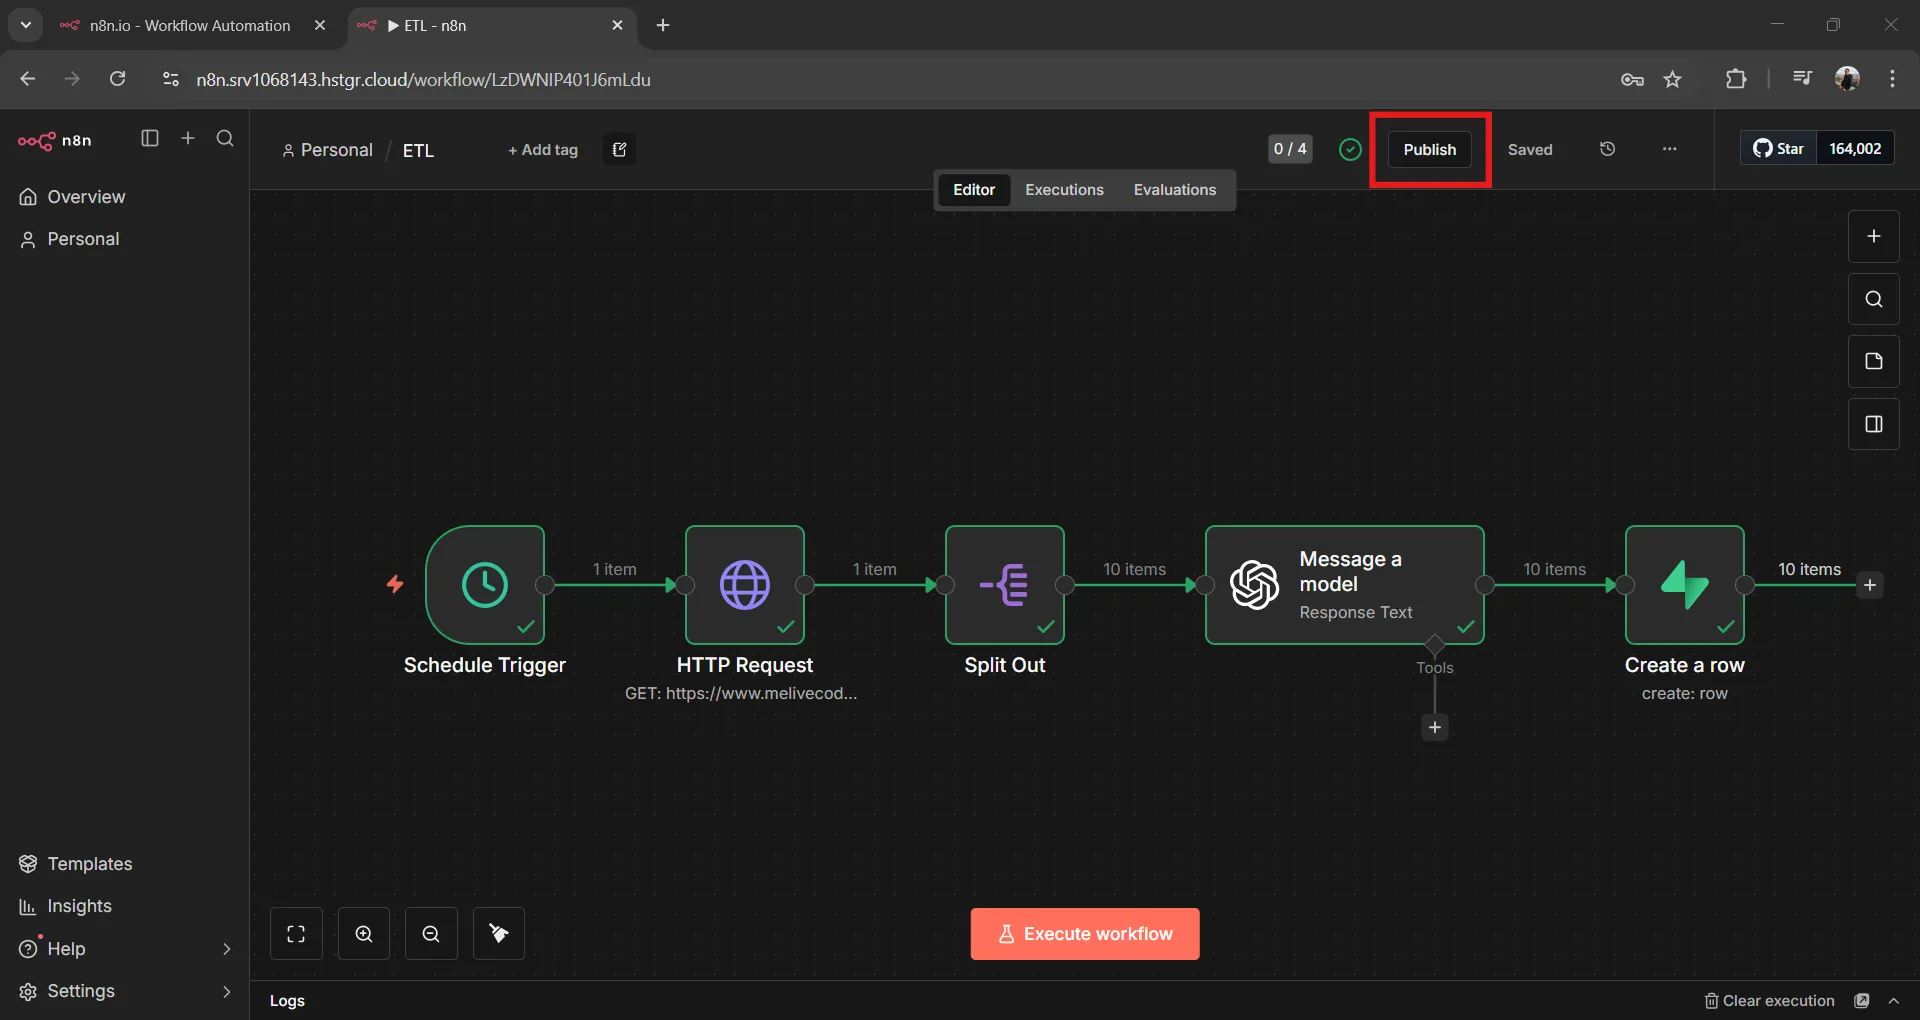Open the Split Out node

pyautogui.click(x=1005, y=585)
